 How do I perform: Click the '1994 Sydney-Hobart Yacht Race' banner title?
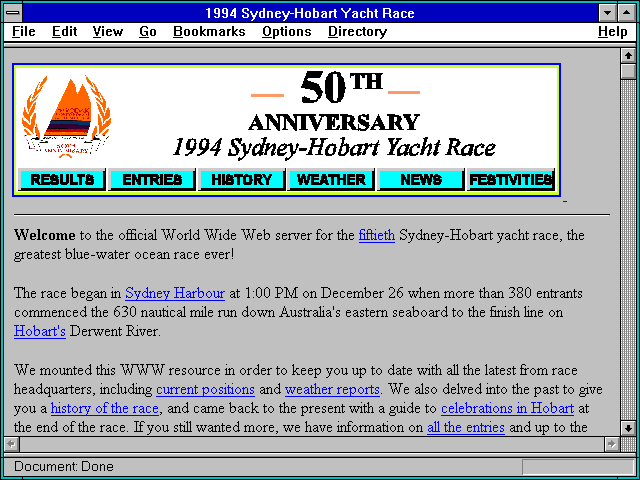pyautogui.click(x=334, y=148)
